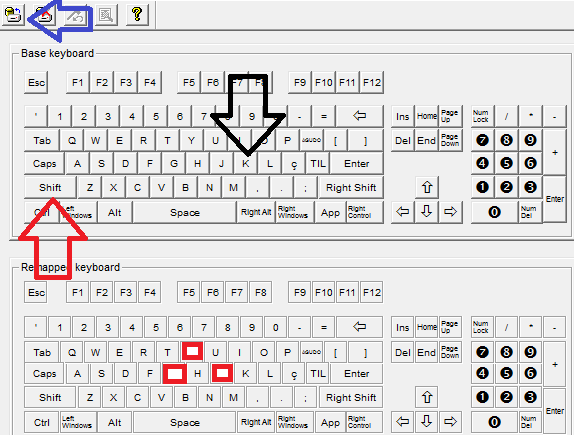Open help with the yellow question mark icon

137,15
